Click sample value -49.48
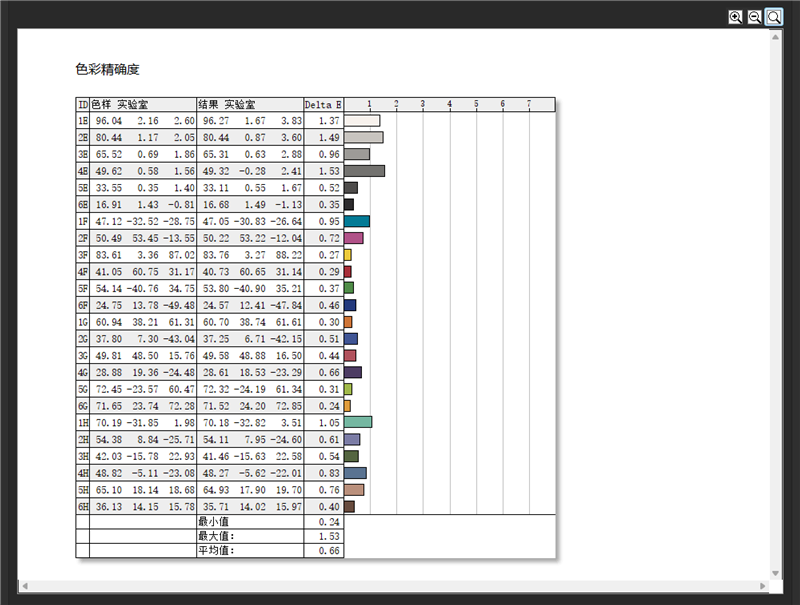Image resolution: width=800 pixels, height=605 pixels. point(179,305)
